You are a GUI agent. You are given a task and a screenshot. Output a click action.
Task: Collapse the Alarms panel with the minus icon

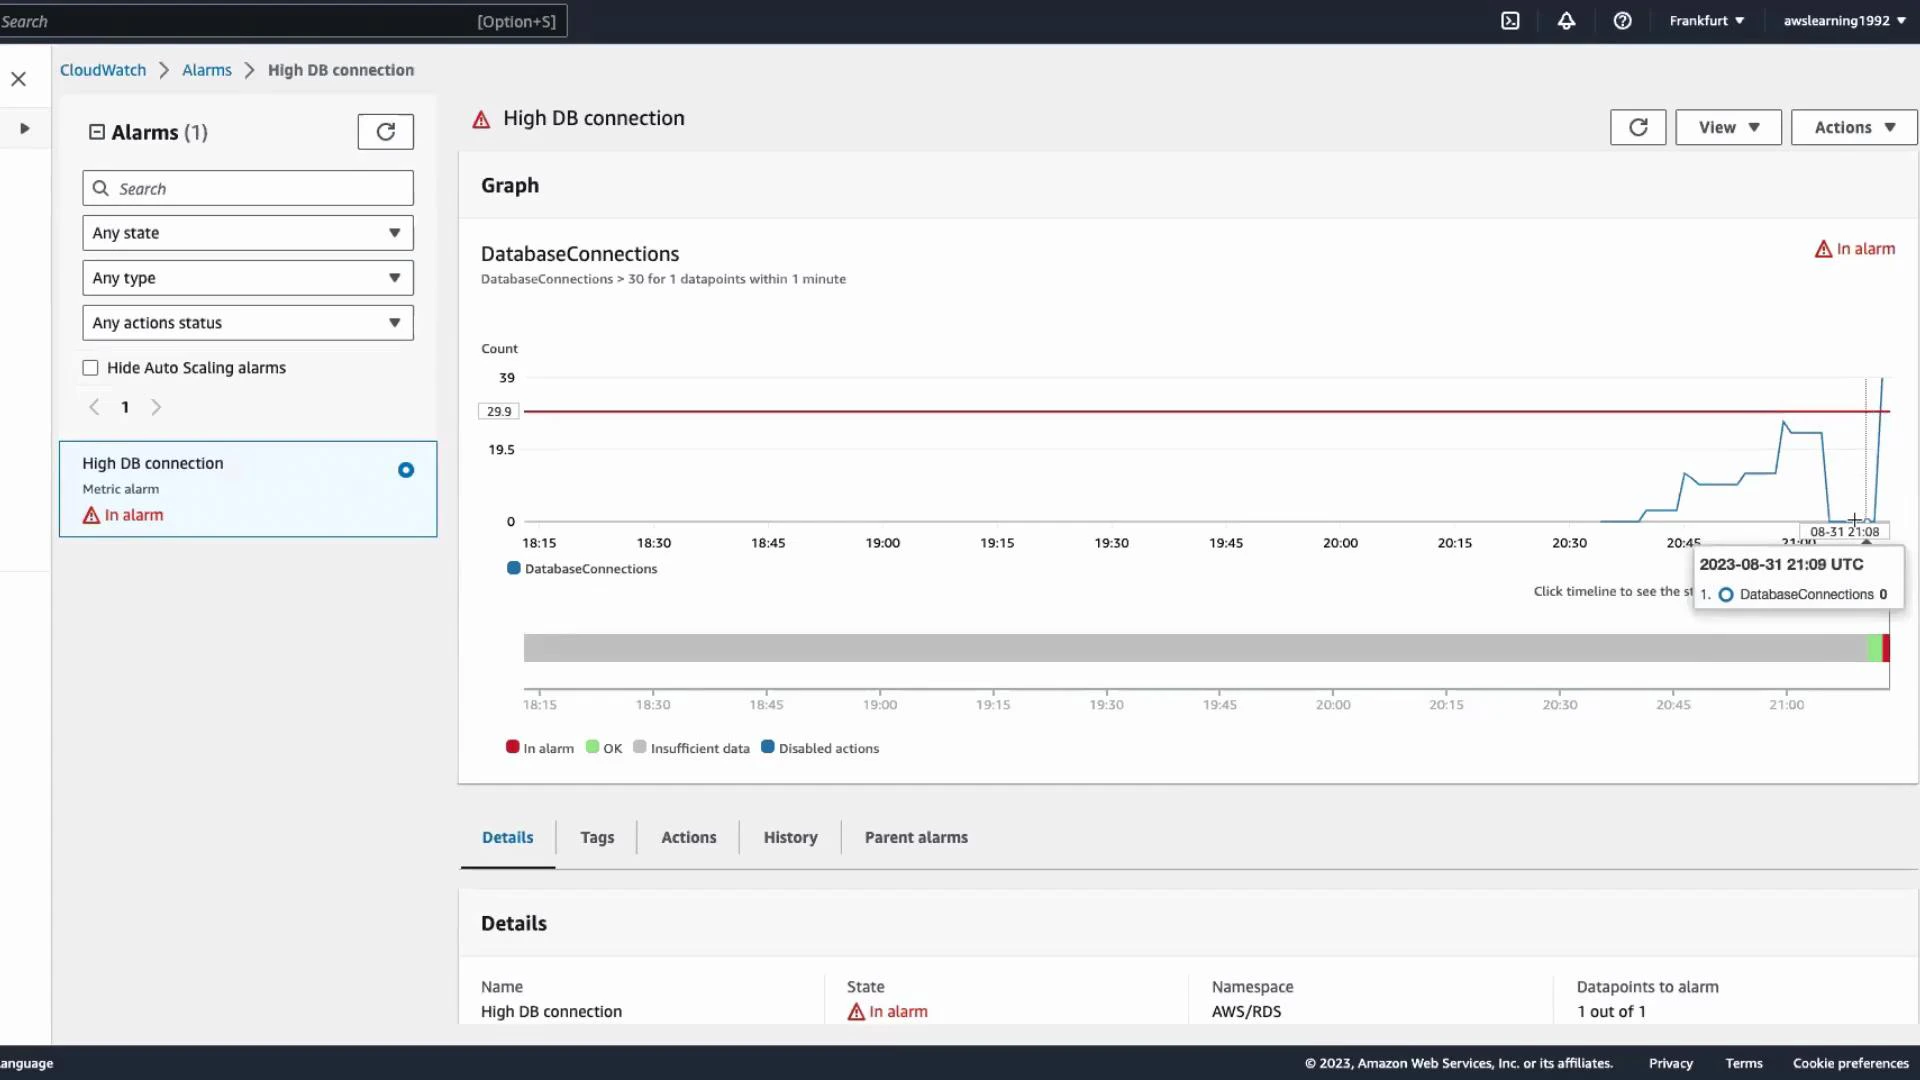click(x=97, y=131)
